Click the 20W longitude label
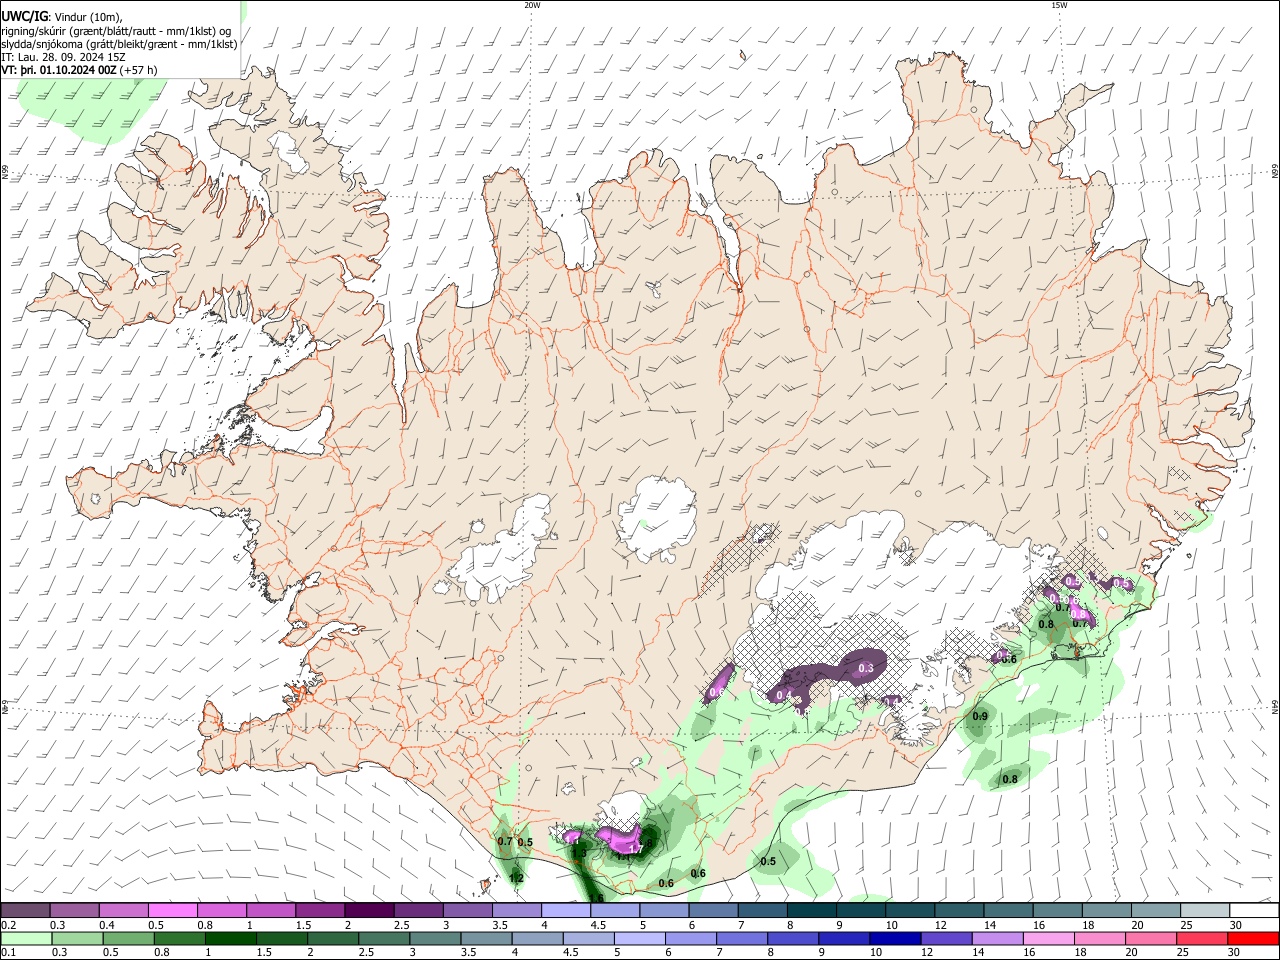1280x960 pixels. coord(532,5)
